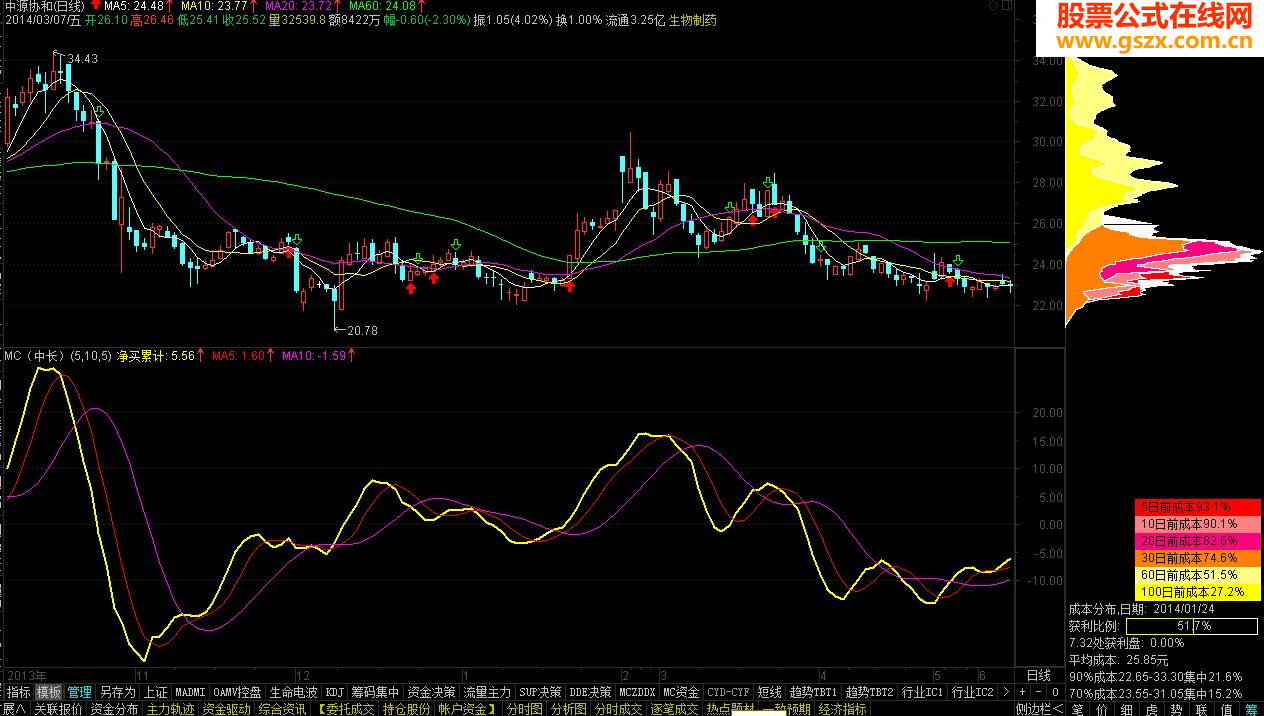This screenshot has width=1264, height=716.
Task: Click the 34.43 high price label
Action: tap(83, 59)
